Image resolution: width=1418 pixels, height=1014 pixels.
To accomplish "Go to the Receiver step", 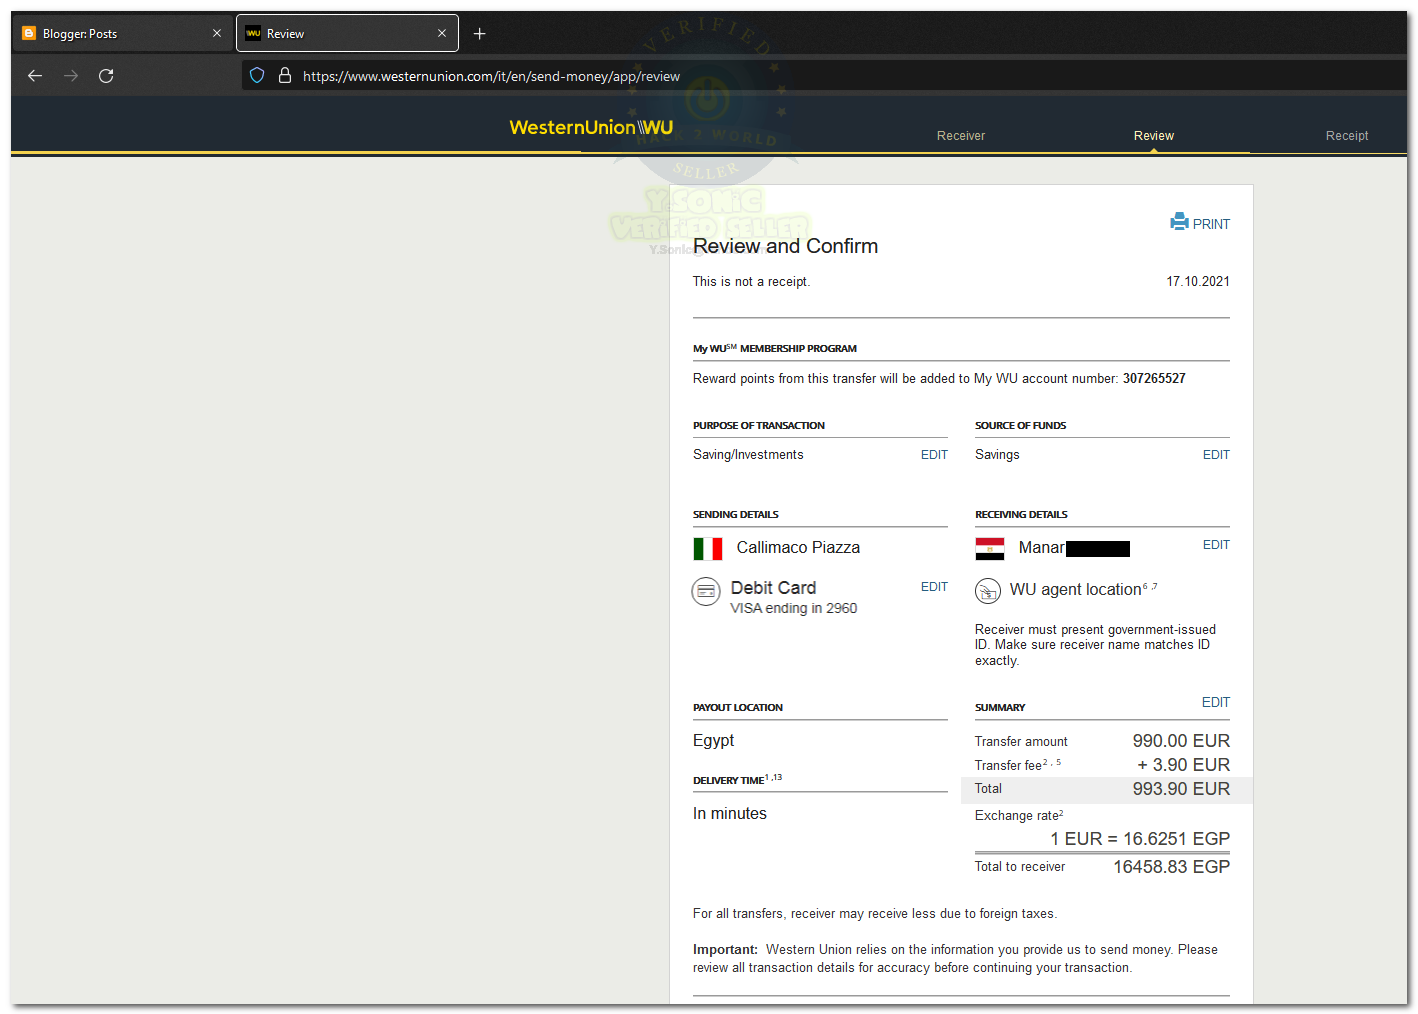I will coord(961,136).
